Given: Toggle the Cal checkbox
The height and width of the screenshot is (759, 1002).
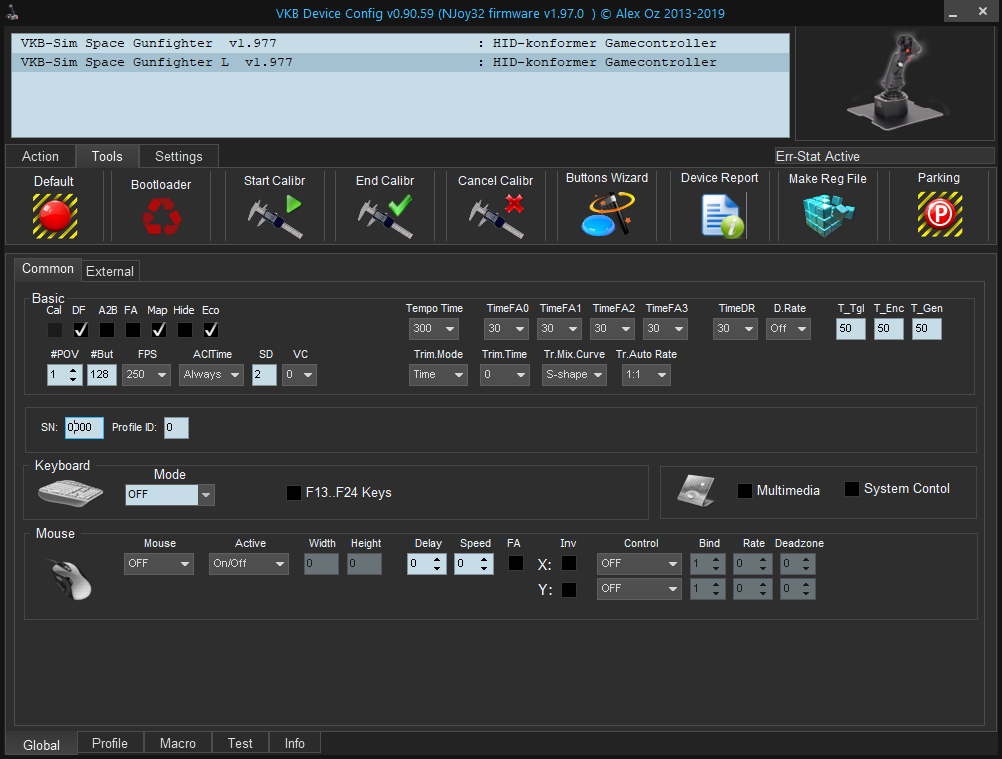Looking at the screenshot, I should pyautogui.click(x=55, y=330).
